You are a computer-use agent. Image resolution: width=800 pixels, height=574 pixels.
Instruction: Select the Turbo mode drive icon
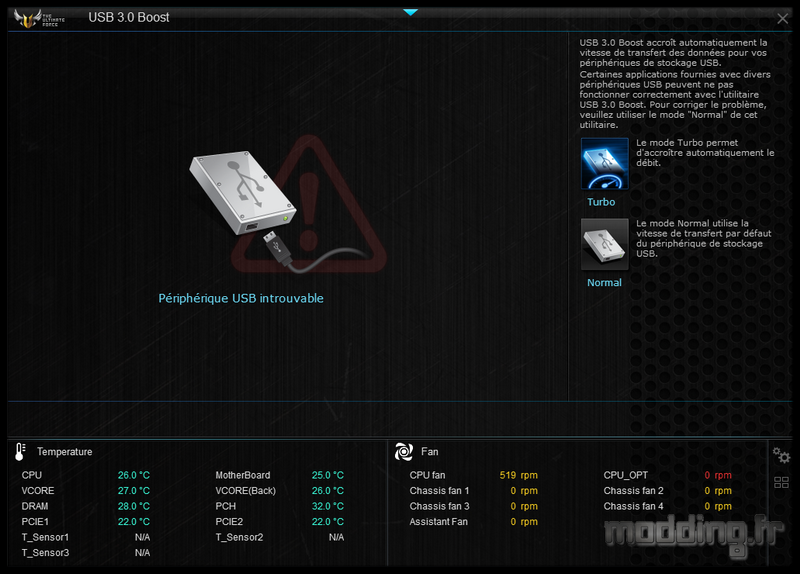tap(605, 164)
